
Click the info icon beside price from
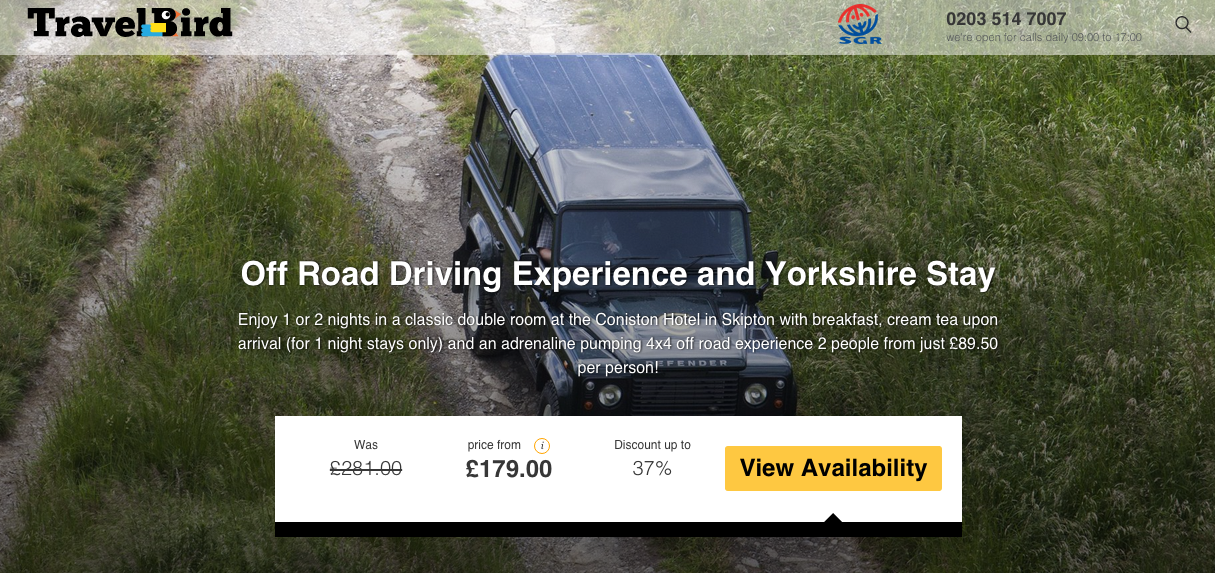(542, 446)
